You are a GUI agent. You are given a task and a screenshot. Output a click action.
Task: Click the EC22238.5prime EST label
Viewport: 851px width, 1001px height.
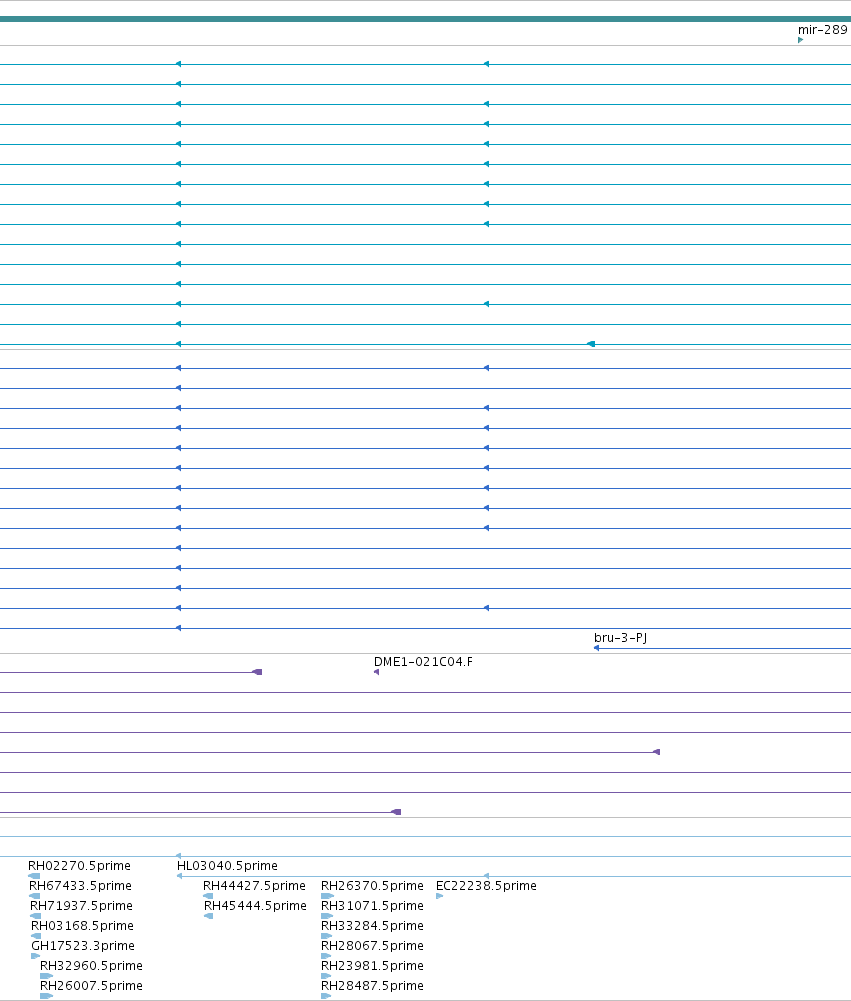tap(486, 885)
